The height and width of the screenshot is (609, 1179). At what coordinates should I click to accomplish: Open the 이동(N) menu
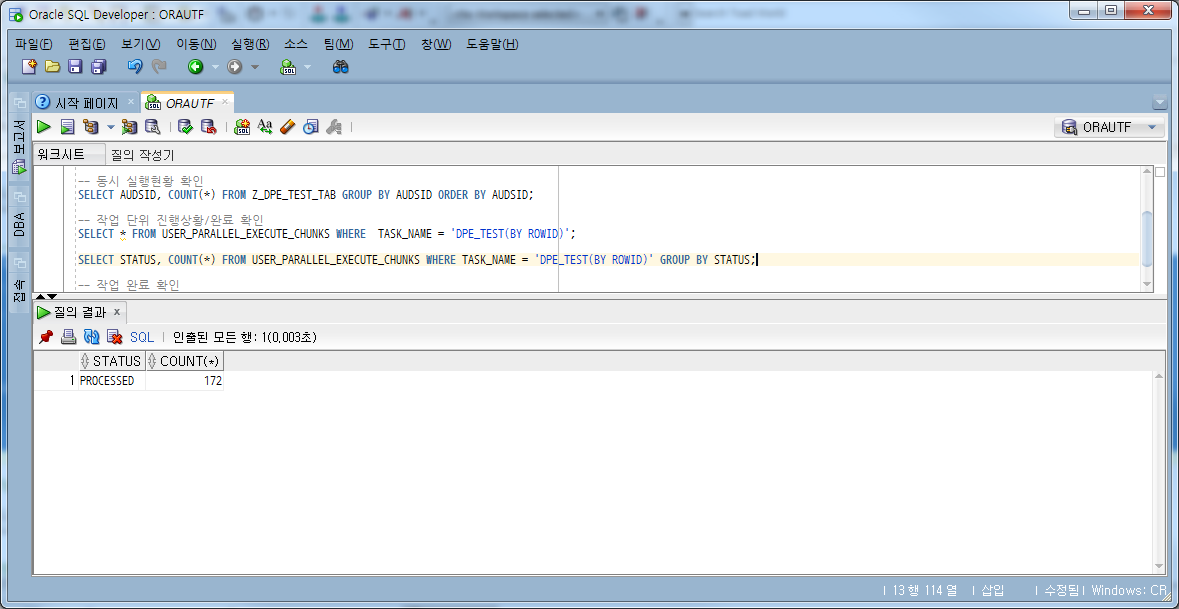tap(196, 44)
